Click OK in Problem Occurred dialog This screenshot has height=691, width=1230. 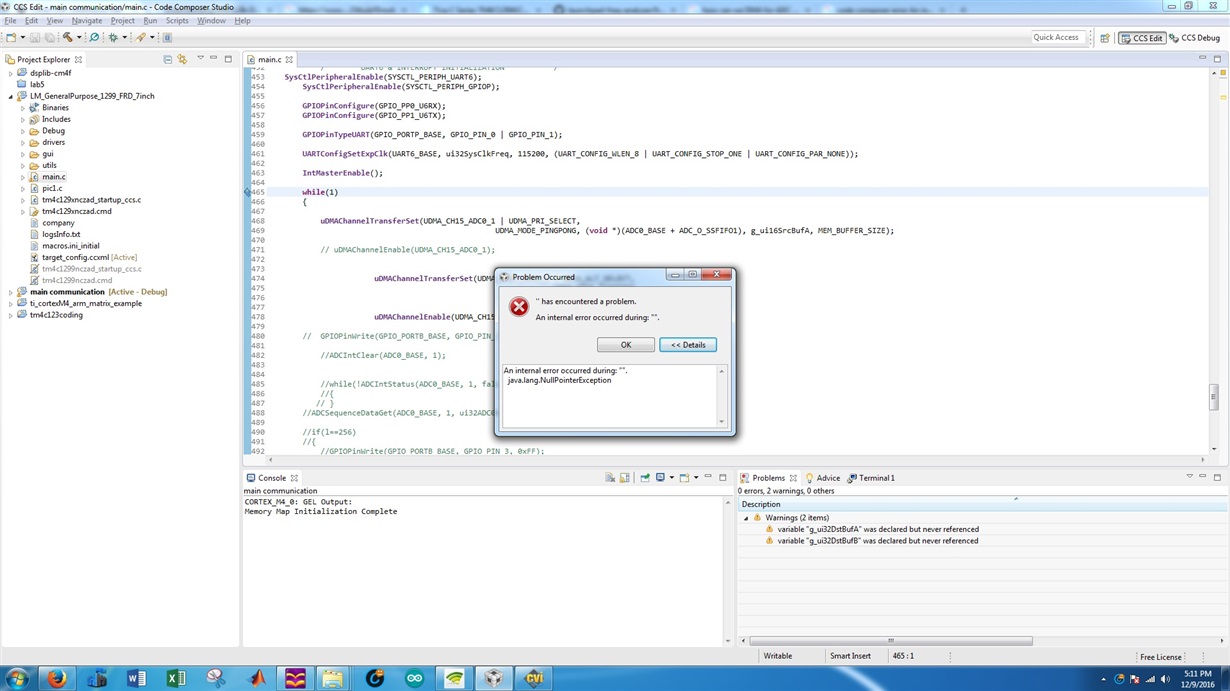(x=626, y=345)
